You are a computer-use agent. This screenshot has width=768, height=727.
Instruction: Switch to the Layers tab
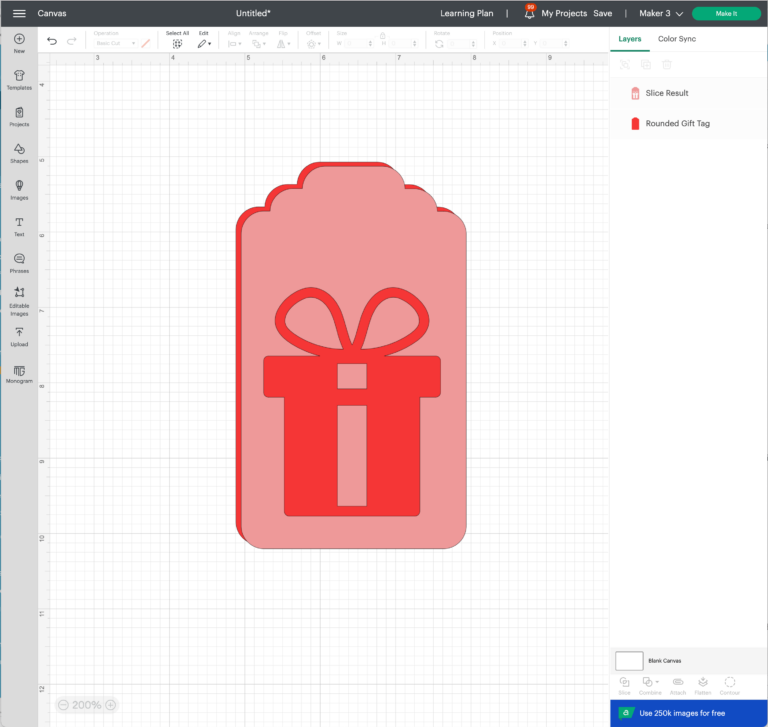click(x=630, y=39)
